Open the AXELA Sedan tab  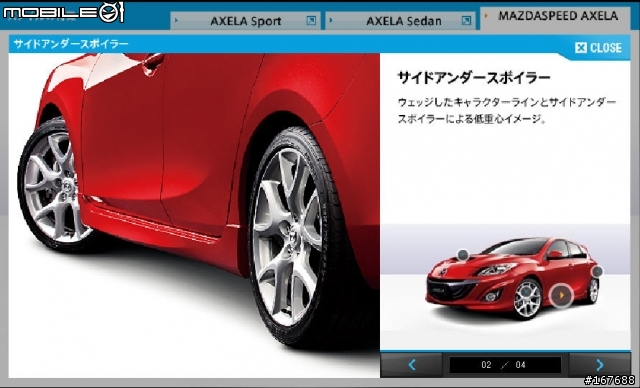click(400, 21)
